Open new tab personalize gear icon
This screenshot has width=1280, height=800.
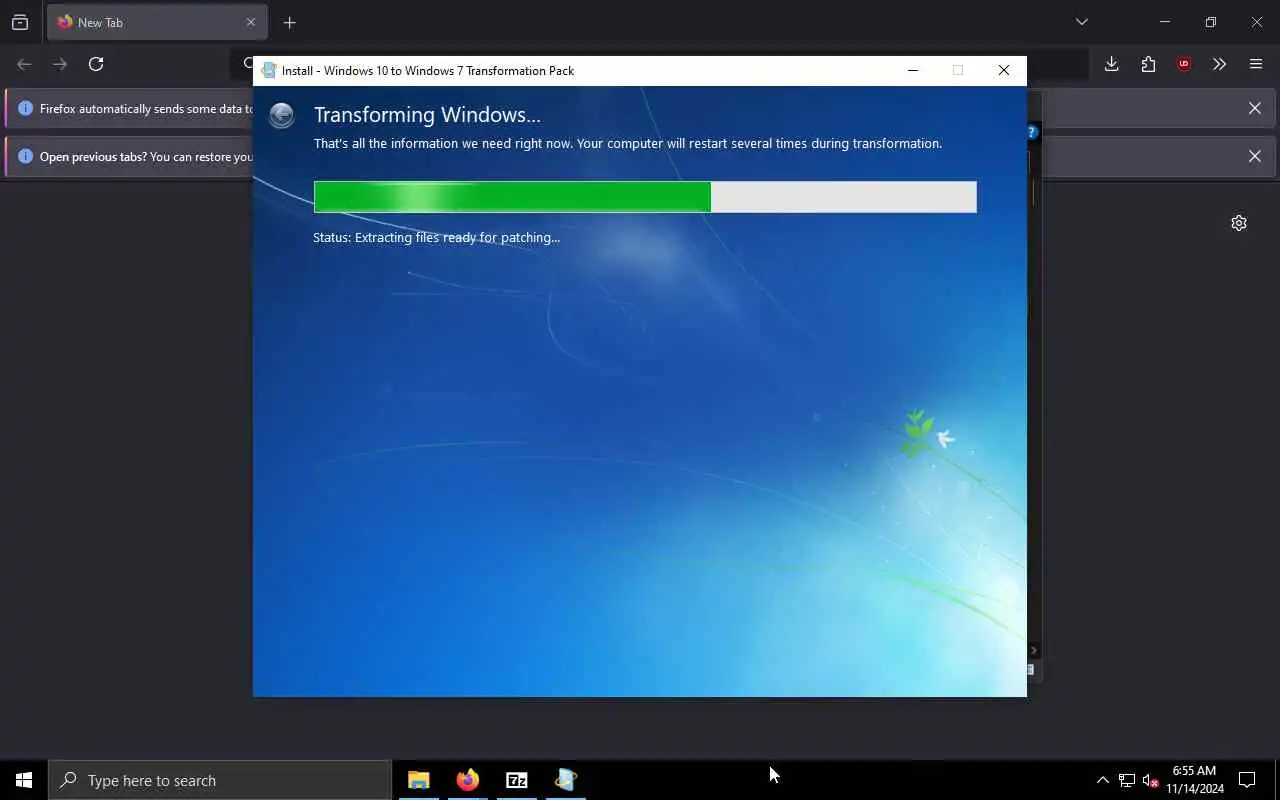1239,223
